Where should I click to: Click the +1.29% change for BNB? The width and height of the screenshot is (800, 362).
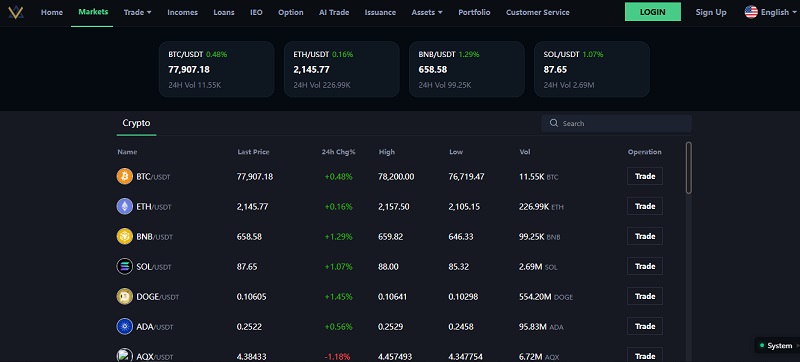(338, 237)
